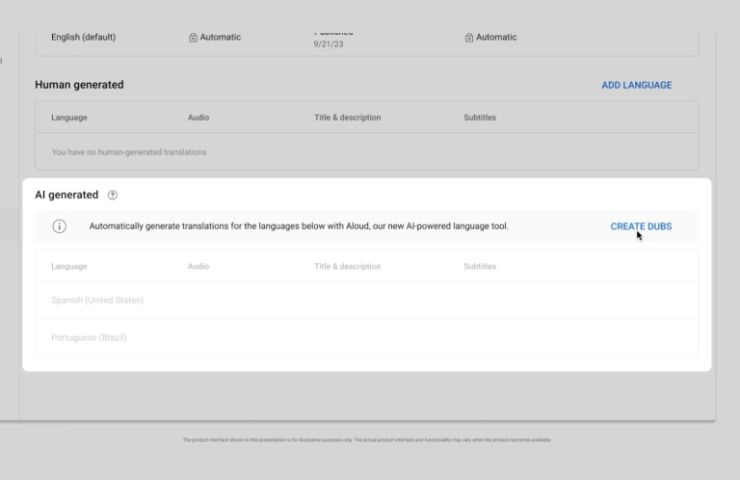Click the Language header in AI generated table
The height and width of the screenshot is (480, 740).
[69, 267]
